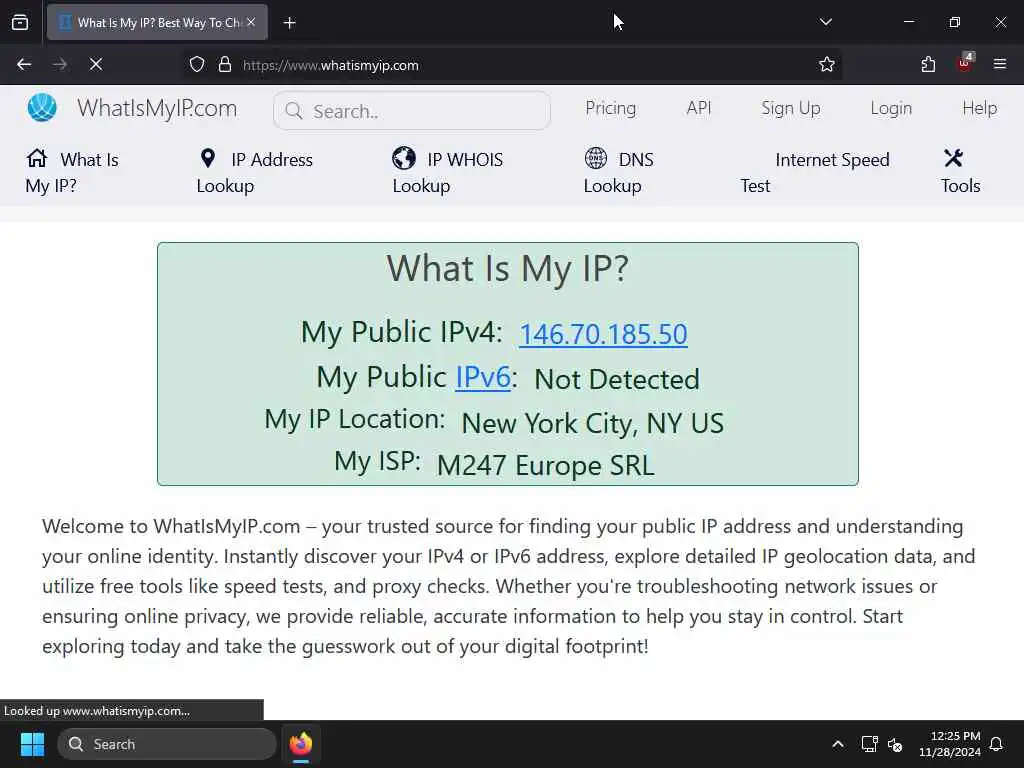Viewport: 1024px width, 768px height.
Task: Stop page loading with the X button
Action: click(96, 64)
